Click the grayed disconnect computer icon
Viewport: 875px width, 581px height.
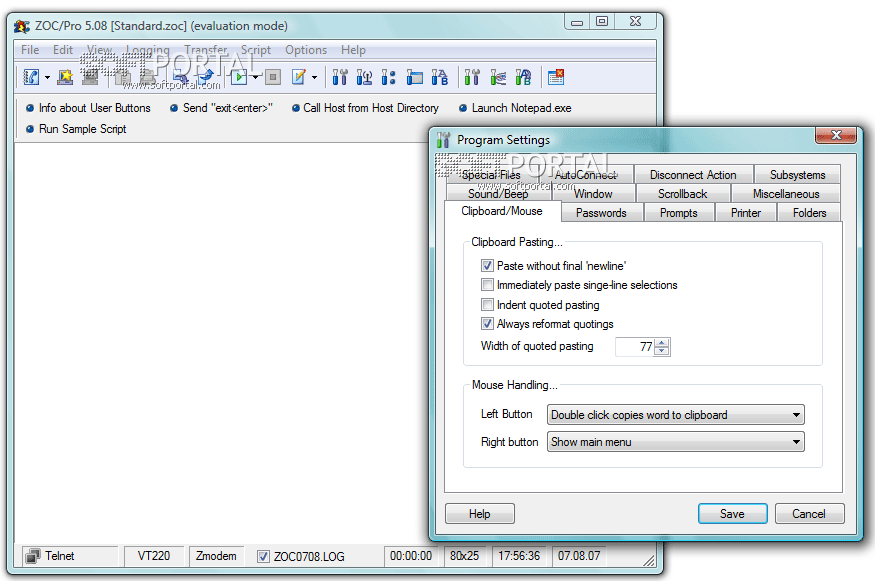coord(90,77)
